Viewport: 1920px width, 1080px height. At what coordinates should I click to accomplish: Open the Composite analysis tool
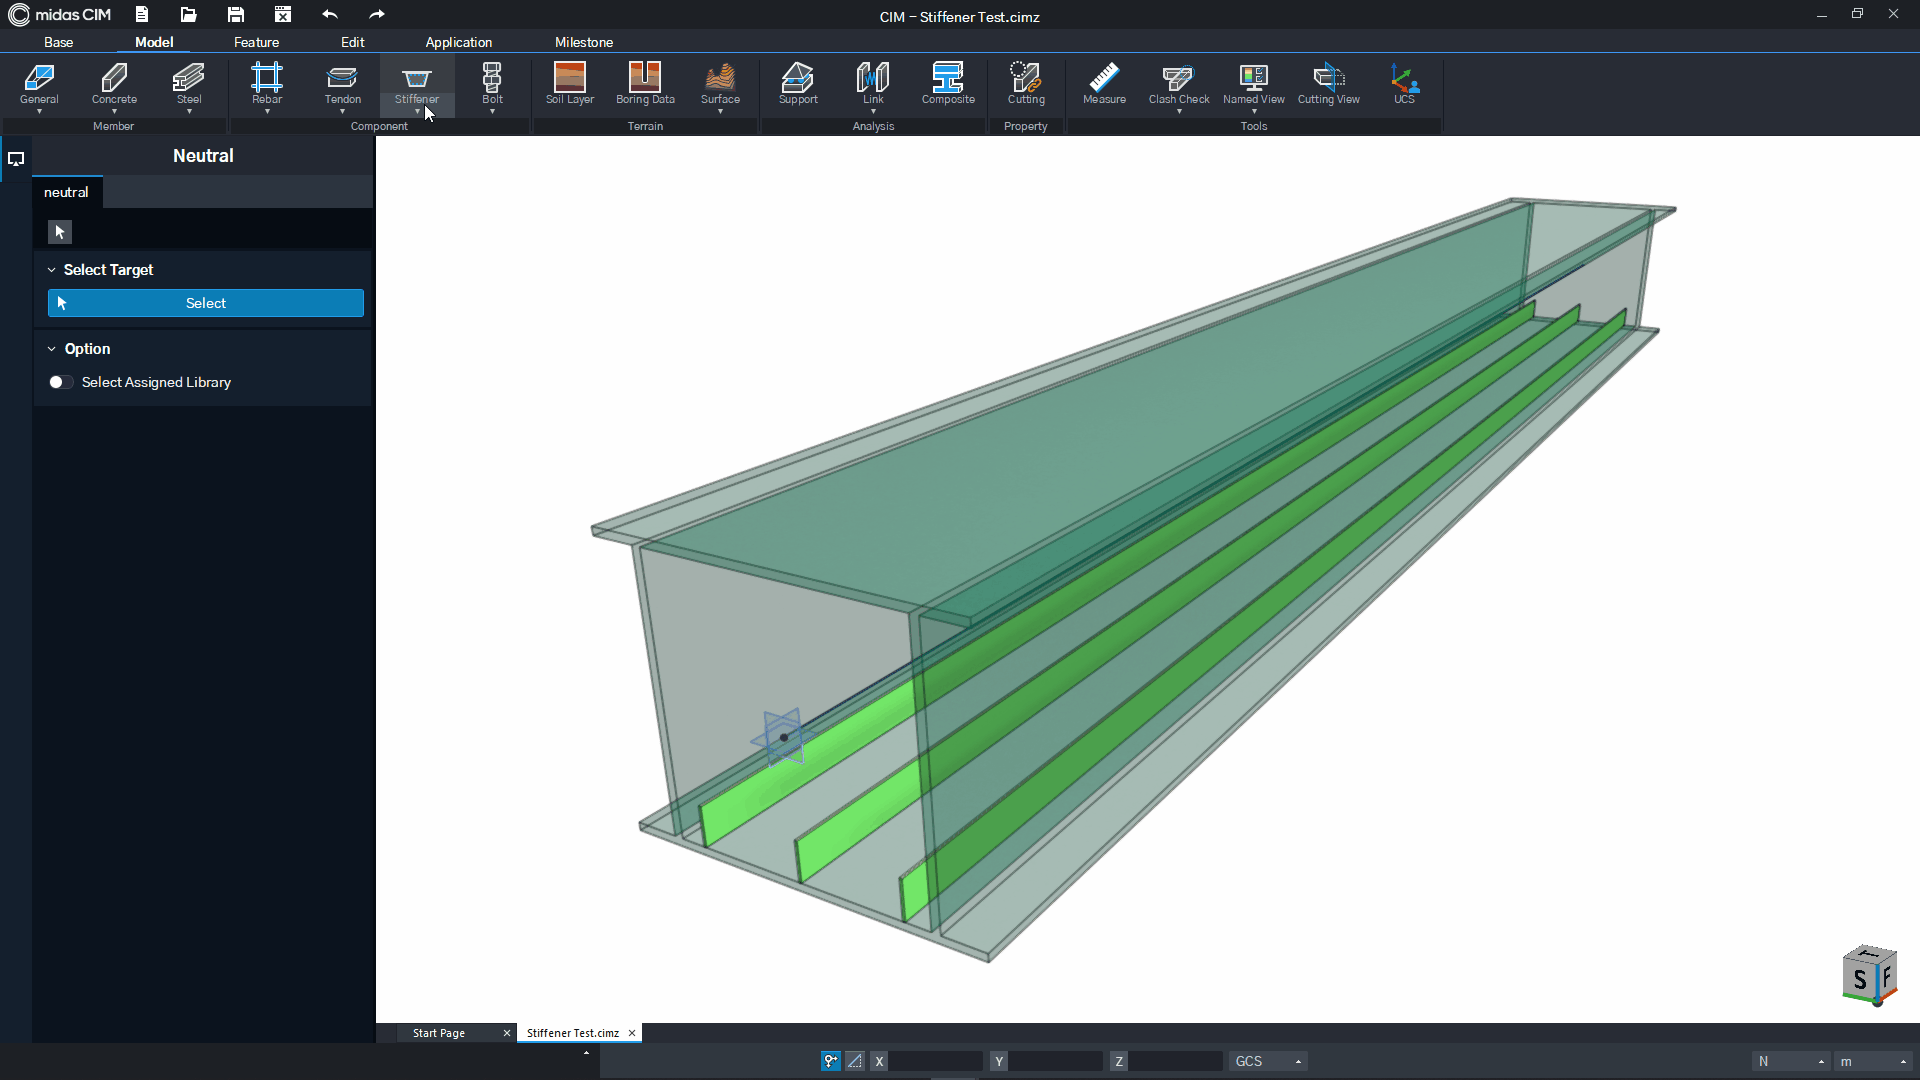[x=948, y=84]
